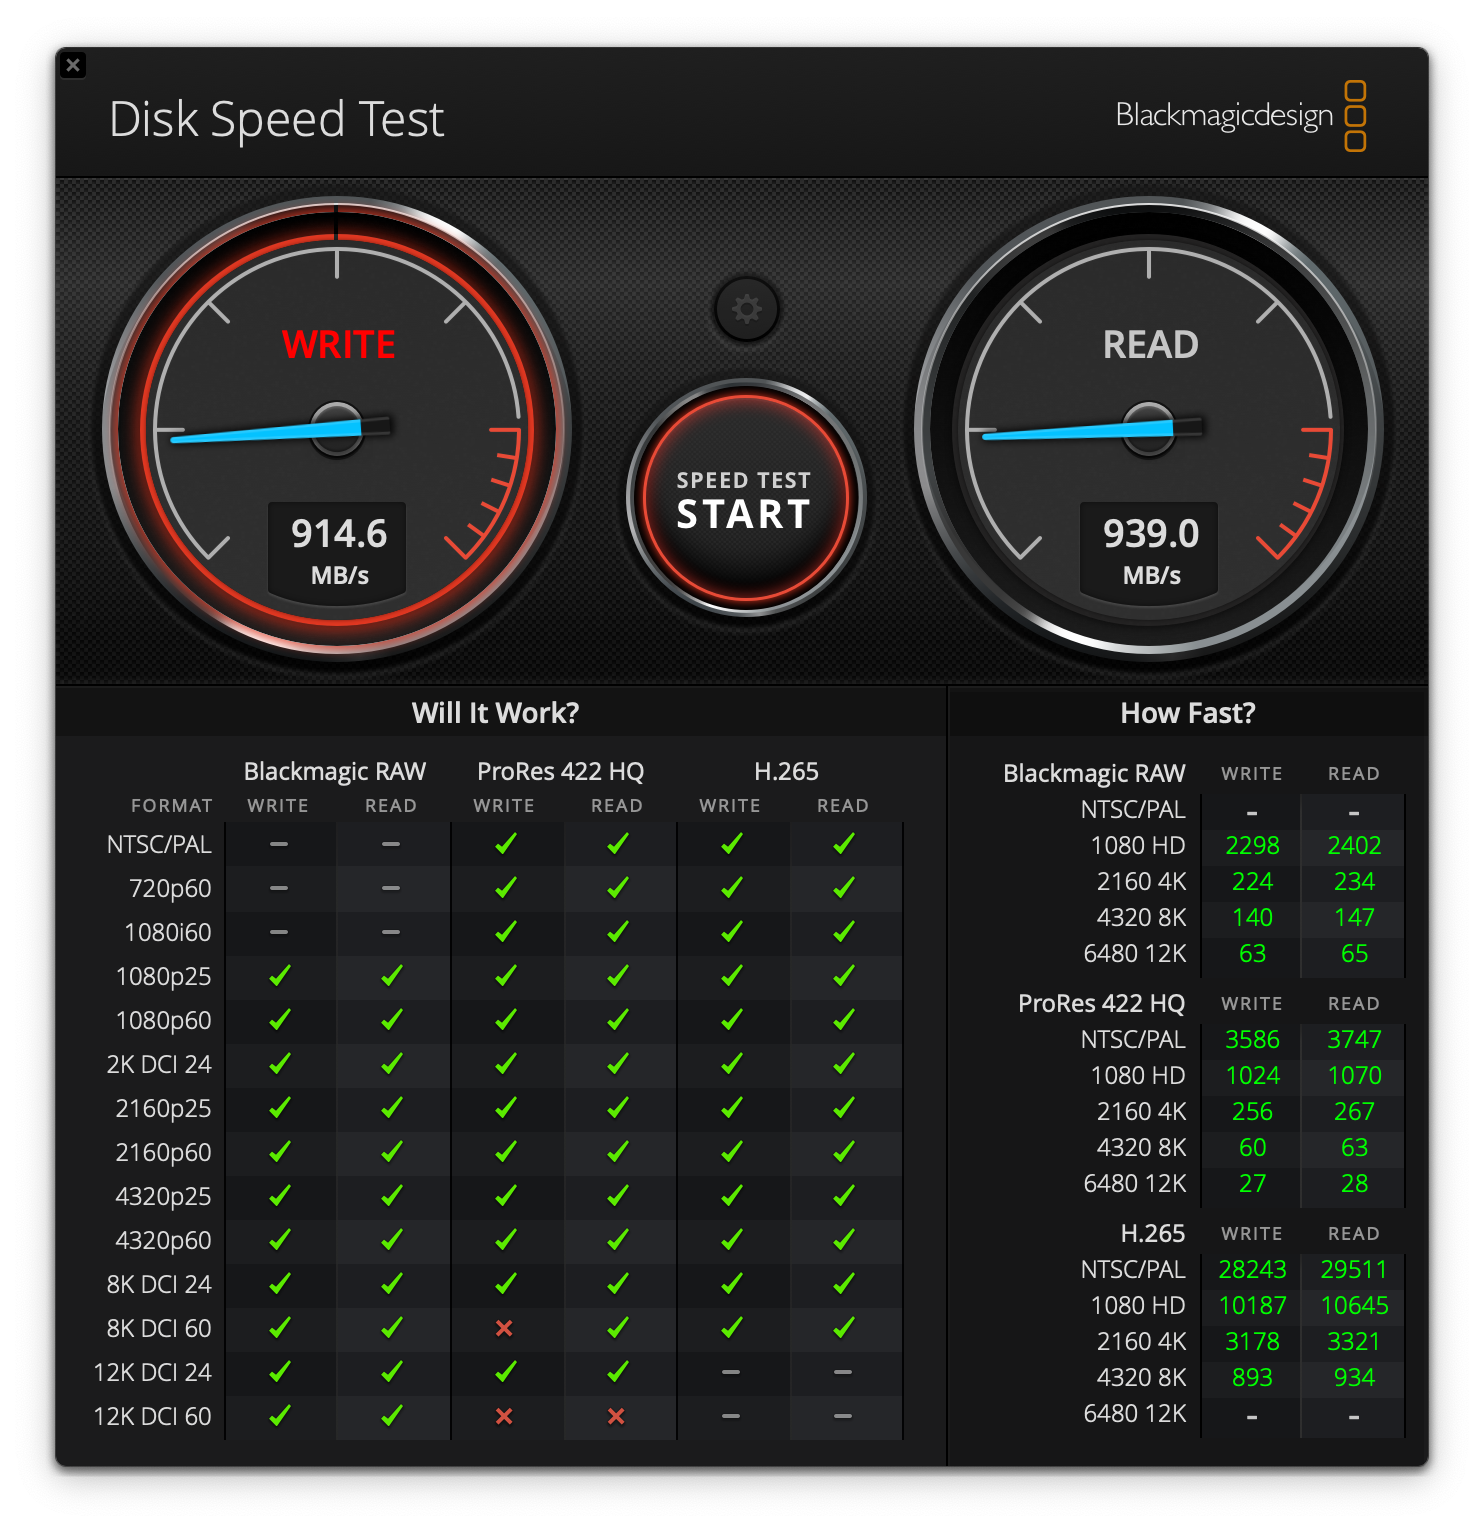
Task: Click the Blackmagic RAW write dash for 720p60
Action: coord(279,888)
